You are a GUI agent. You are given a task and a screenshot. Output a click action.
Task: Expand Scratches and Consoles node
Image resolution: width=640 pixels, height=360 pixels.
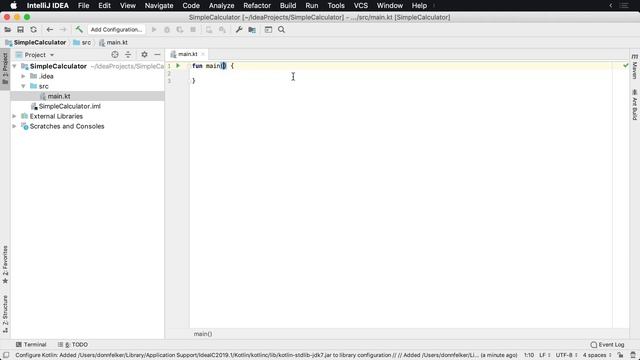pos(14,127)
